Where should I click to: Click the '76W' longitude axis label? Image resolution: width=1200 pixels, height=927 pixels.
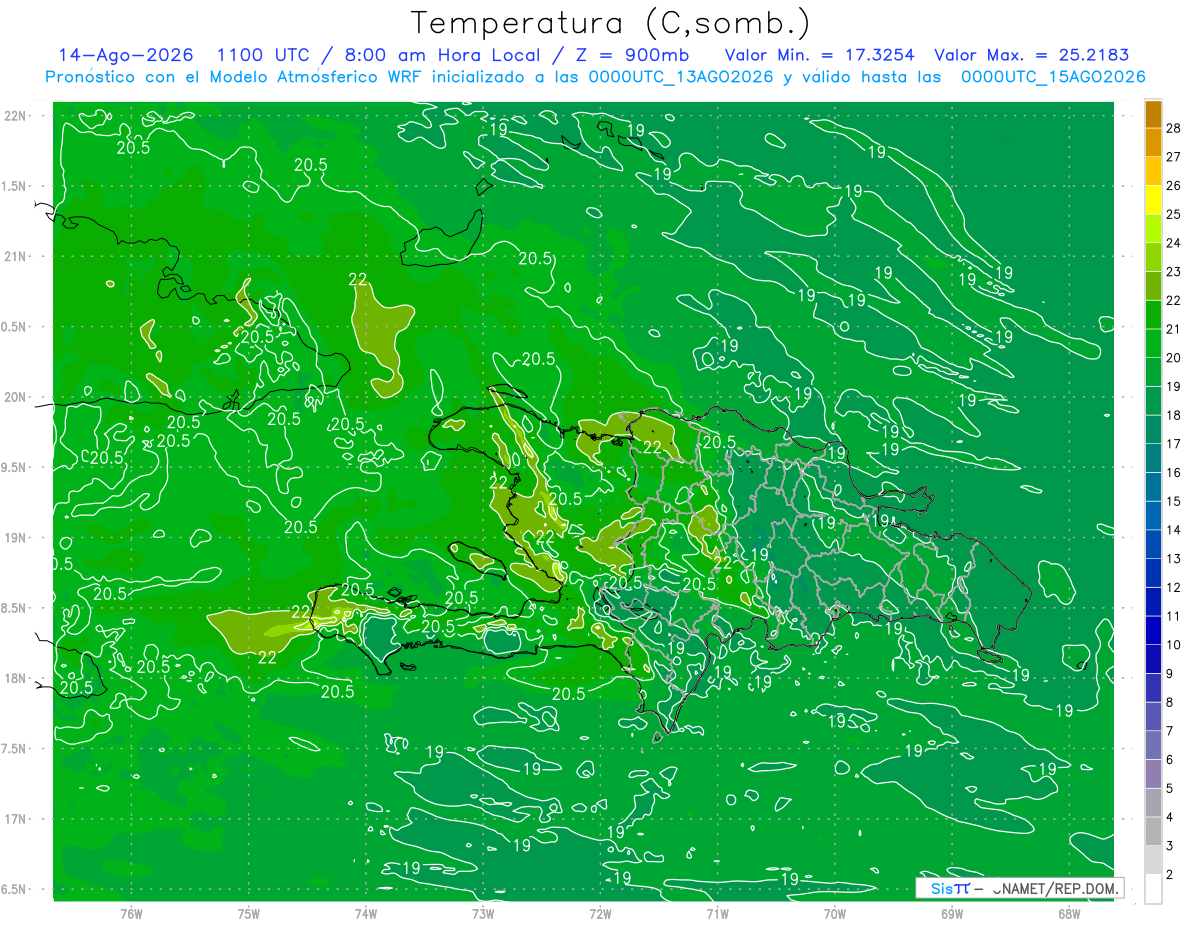click(x=131, y=914)
